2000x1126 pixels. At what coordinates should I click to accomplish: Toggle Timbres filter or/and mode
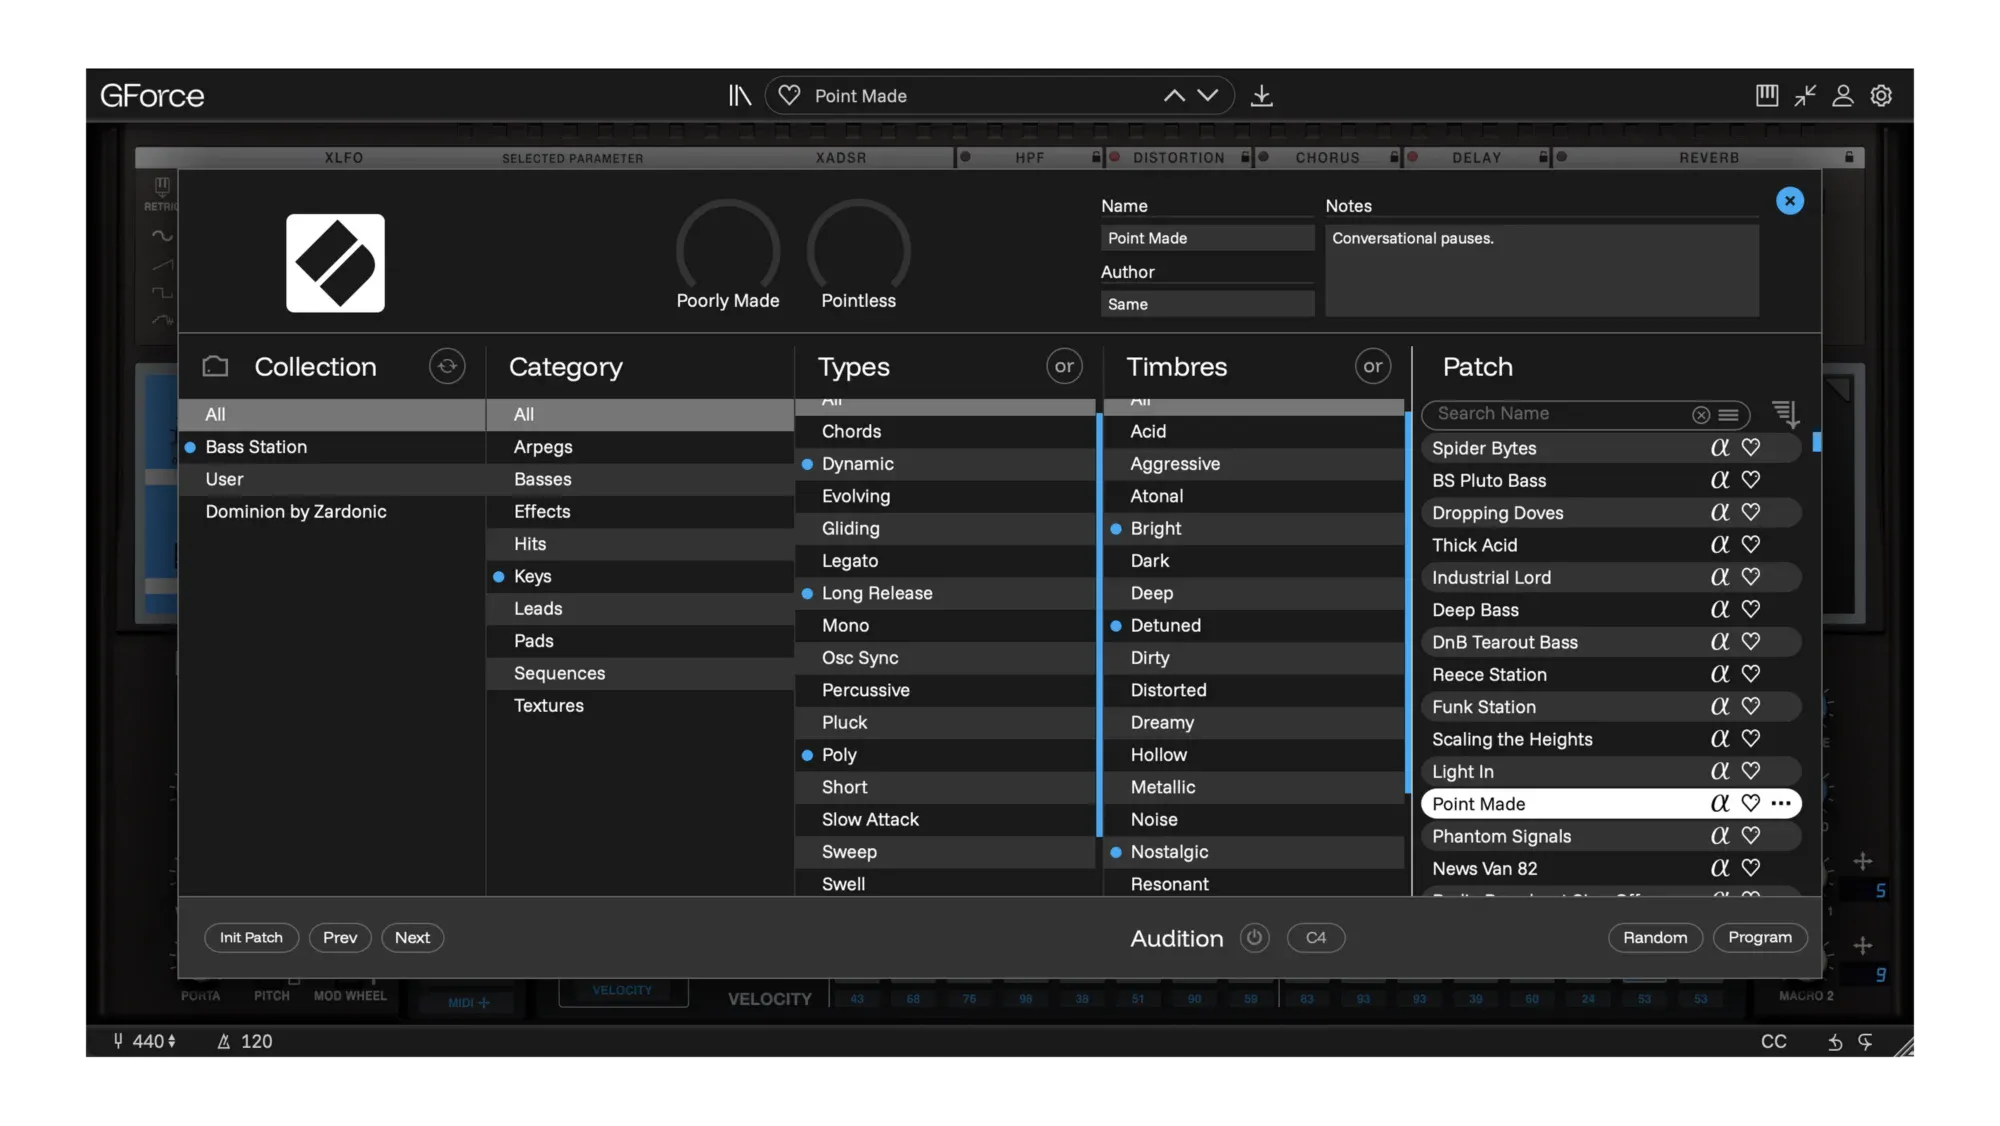click(1373, 366)
